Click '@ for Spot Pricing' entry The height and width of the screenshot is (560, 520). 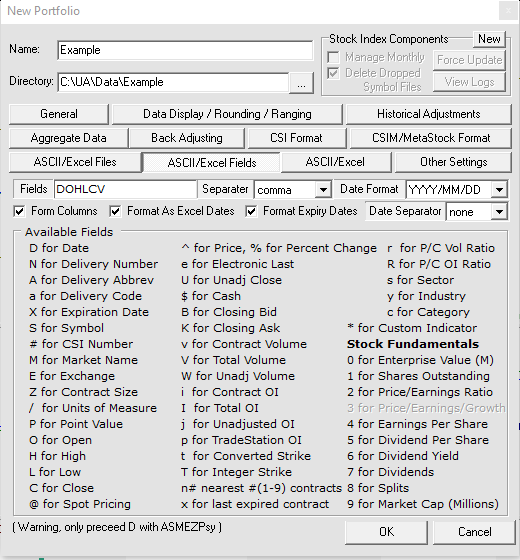80,504
